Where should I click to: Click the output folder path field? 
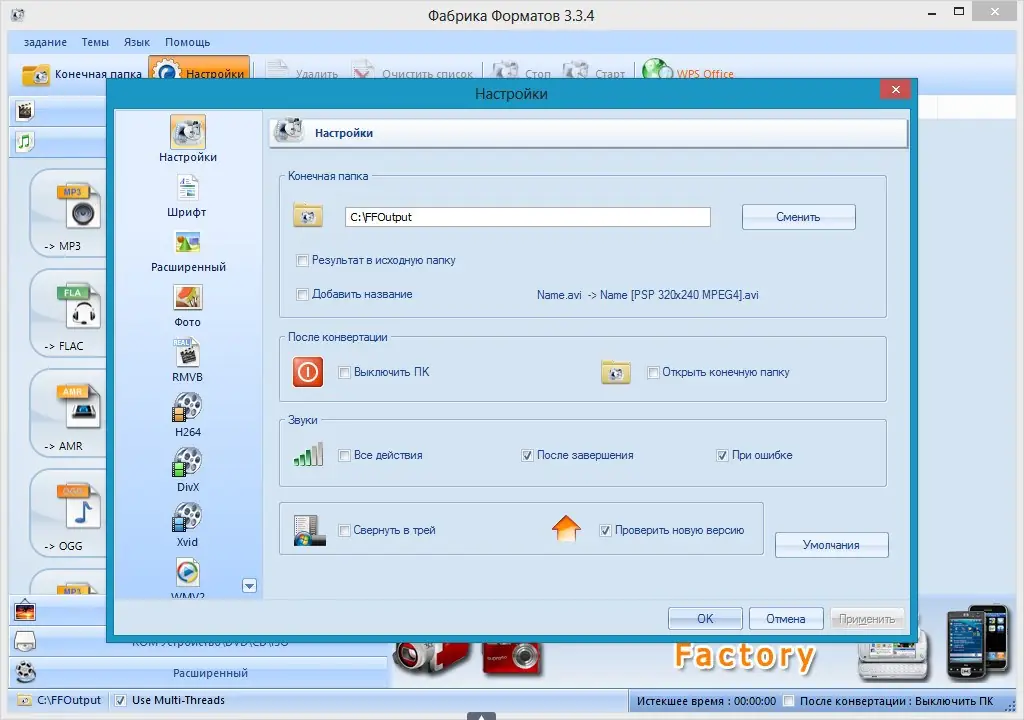pos(528,217)
